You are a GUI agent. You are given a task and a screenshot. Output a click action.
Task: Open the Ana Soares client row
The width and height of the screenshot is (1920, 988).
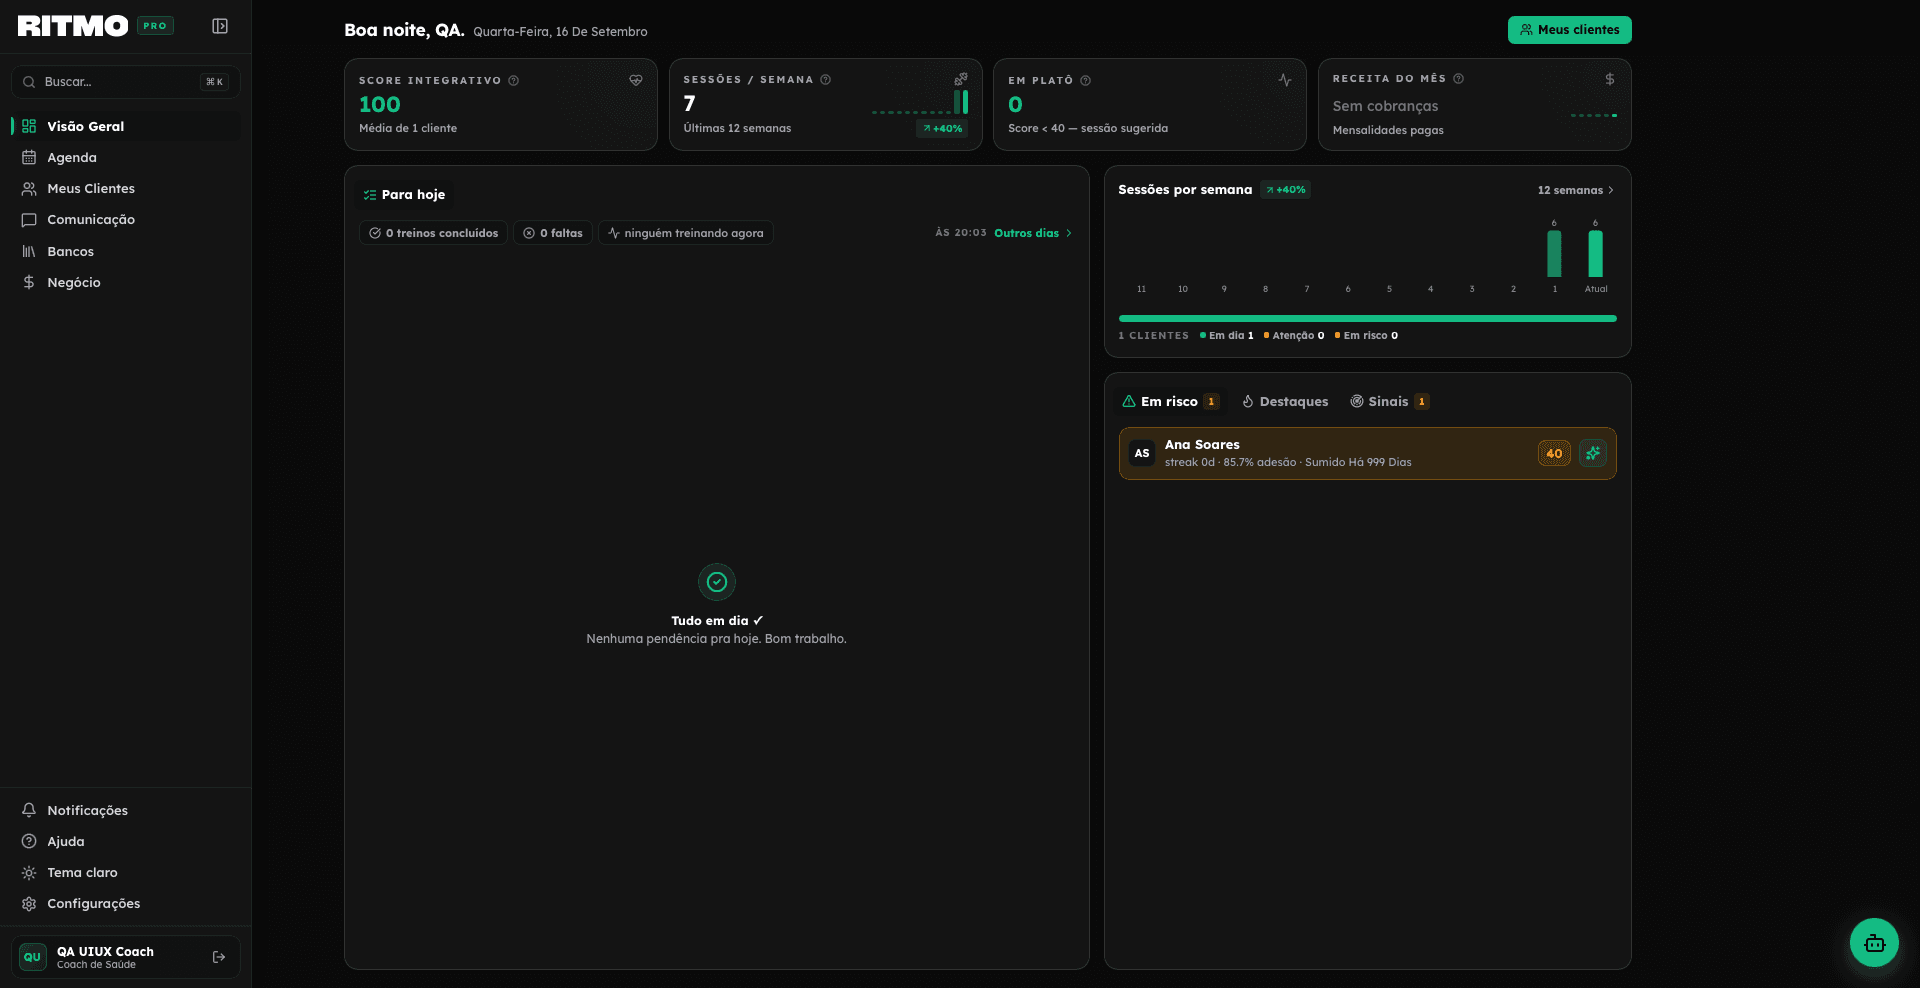click(x=1368, y=454)
